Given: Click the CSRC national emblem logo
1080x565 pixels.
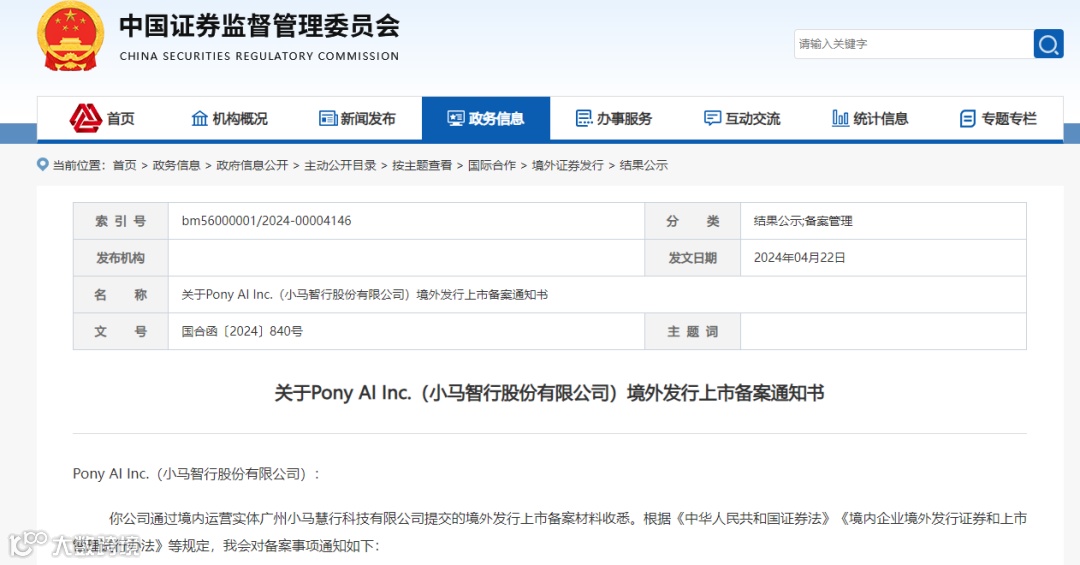Looking at the screenshot, I should pyautogui.click(x=70, y=36).
